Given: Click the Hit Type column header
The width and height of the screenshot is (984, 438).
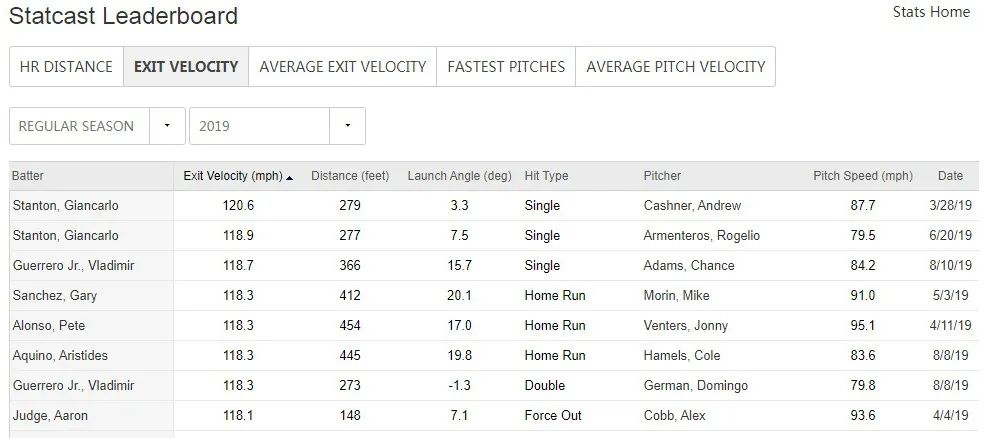Looking at the screenshot, I should [546, 176].
